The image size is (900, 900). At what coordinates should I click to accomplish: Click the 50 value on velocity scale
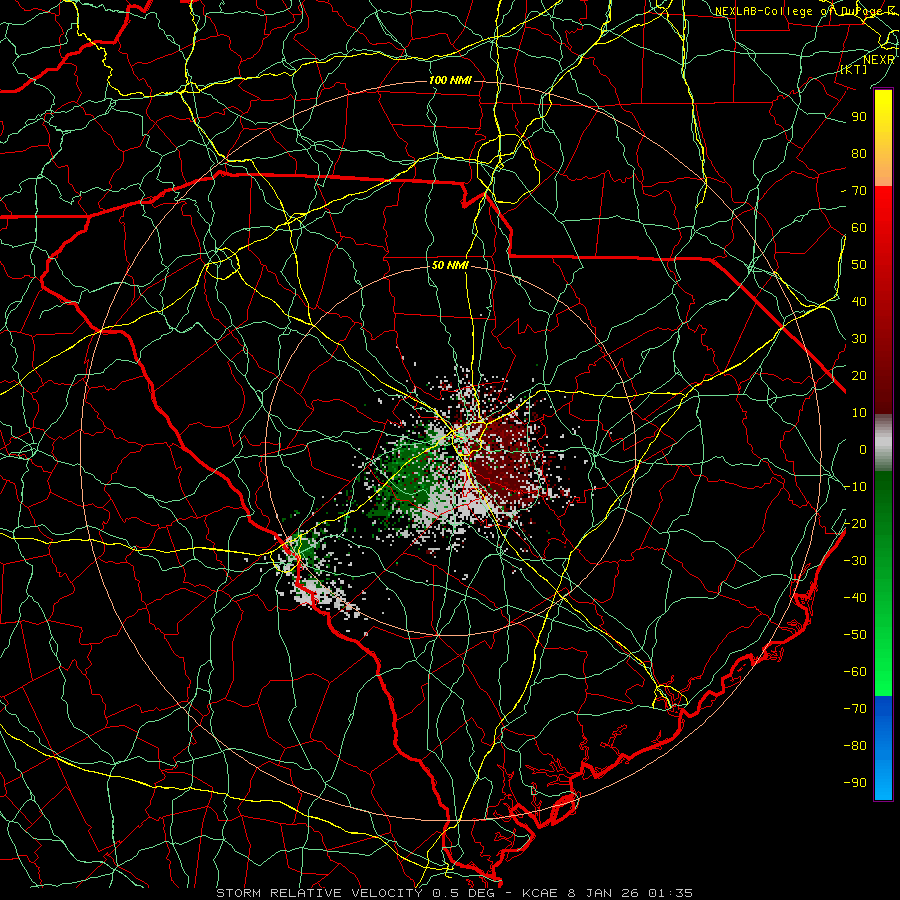point(859,265)
